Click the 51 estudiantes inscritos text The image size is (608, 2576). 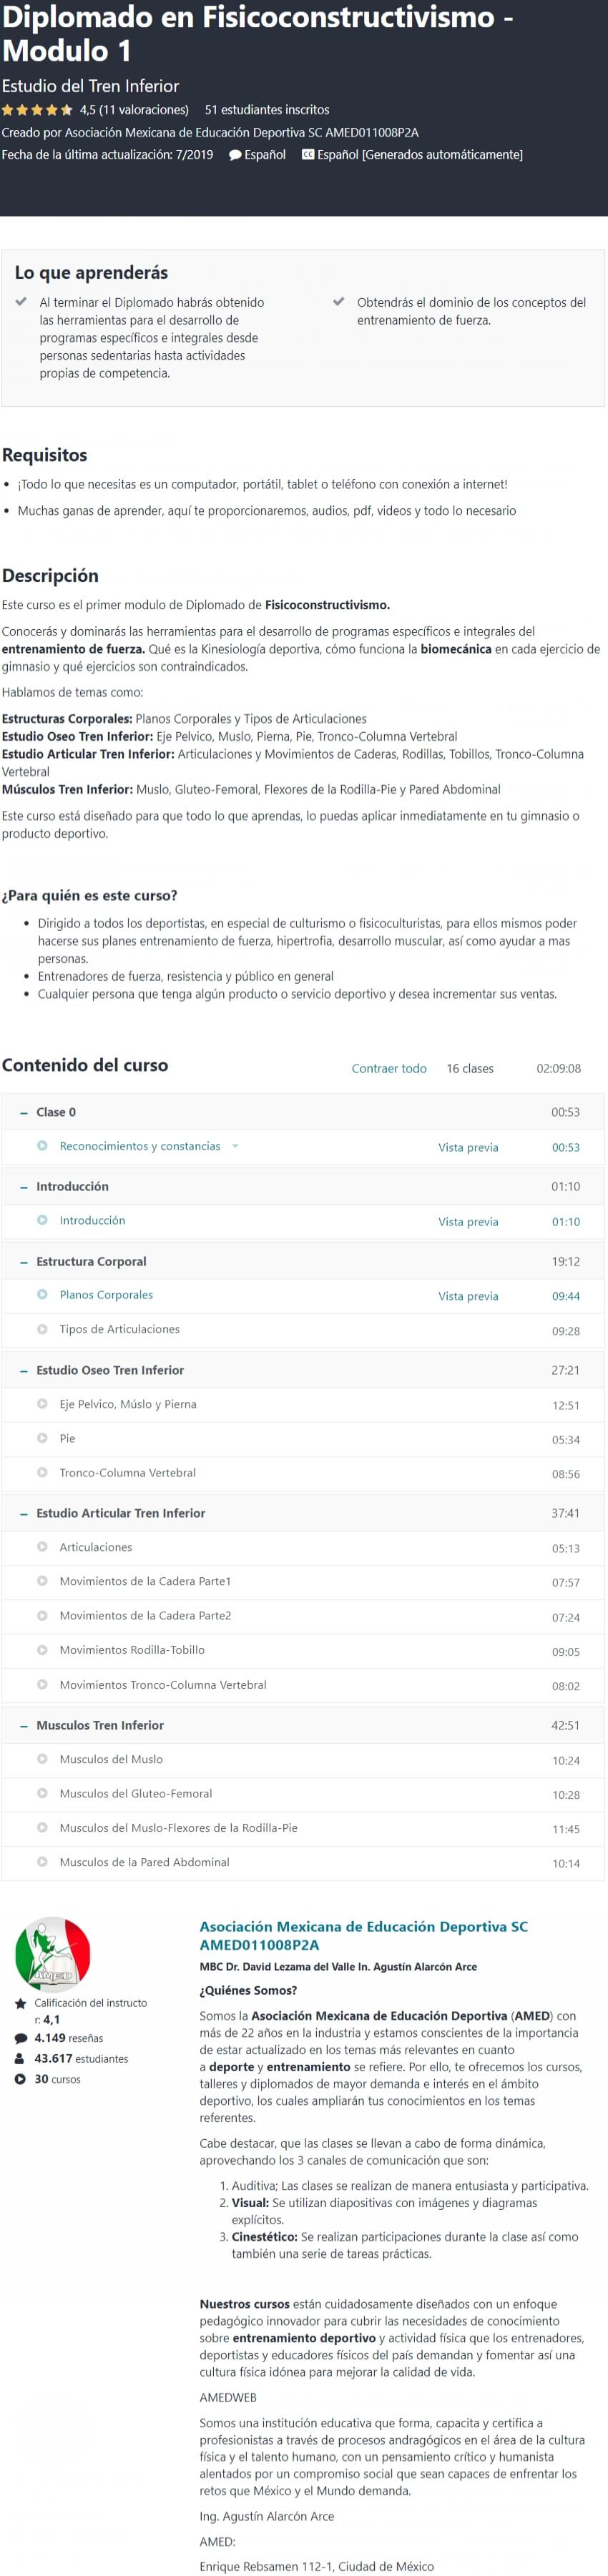(267, 110)
